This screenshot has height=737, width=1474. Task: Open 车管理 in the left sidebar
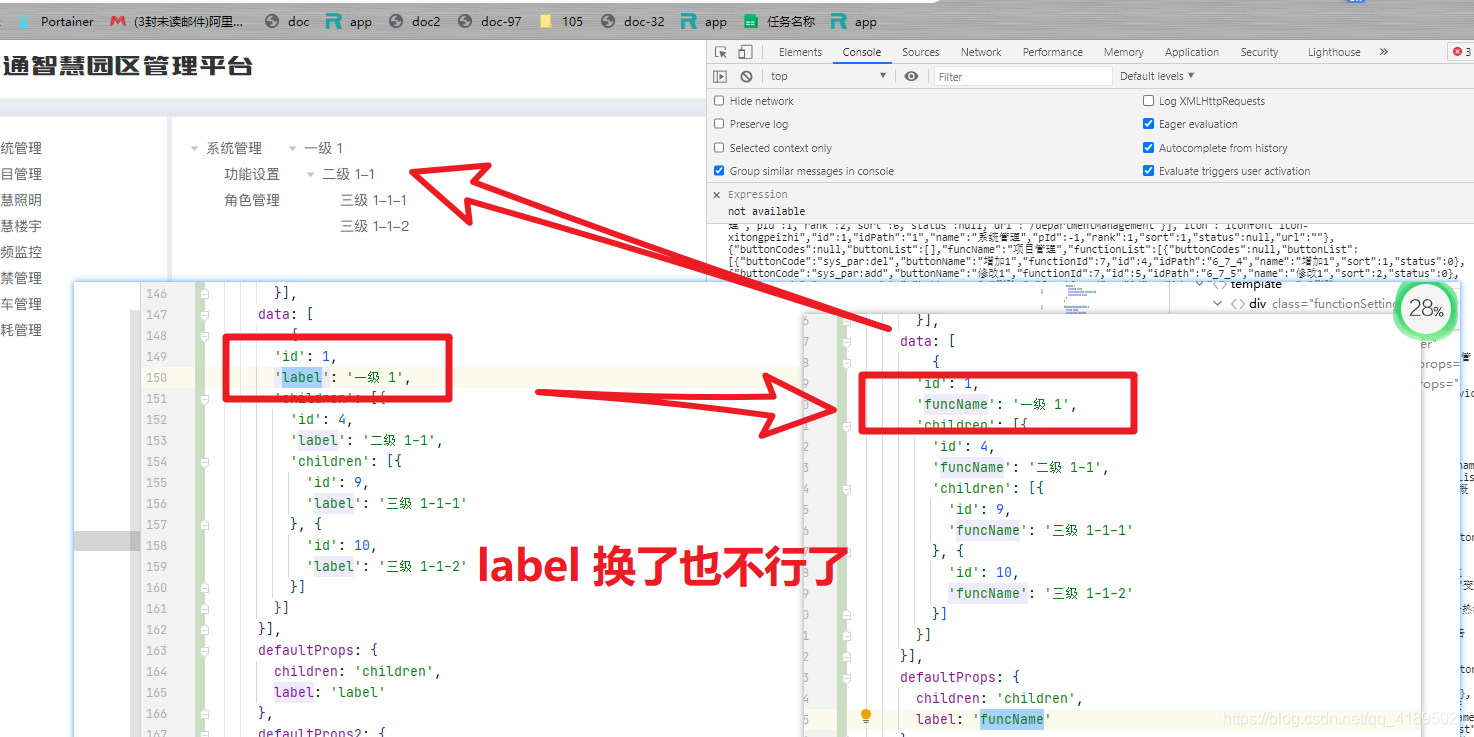21,304
